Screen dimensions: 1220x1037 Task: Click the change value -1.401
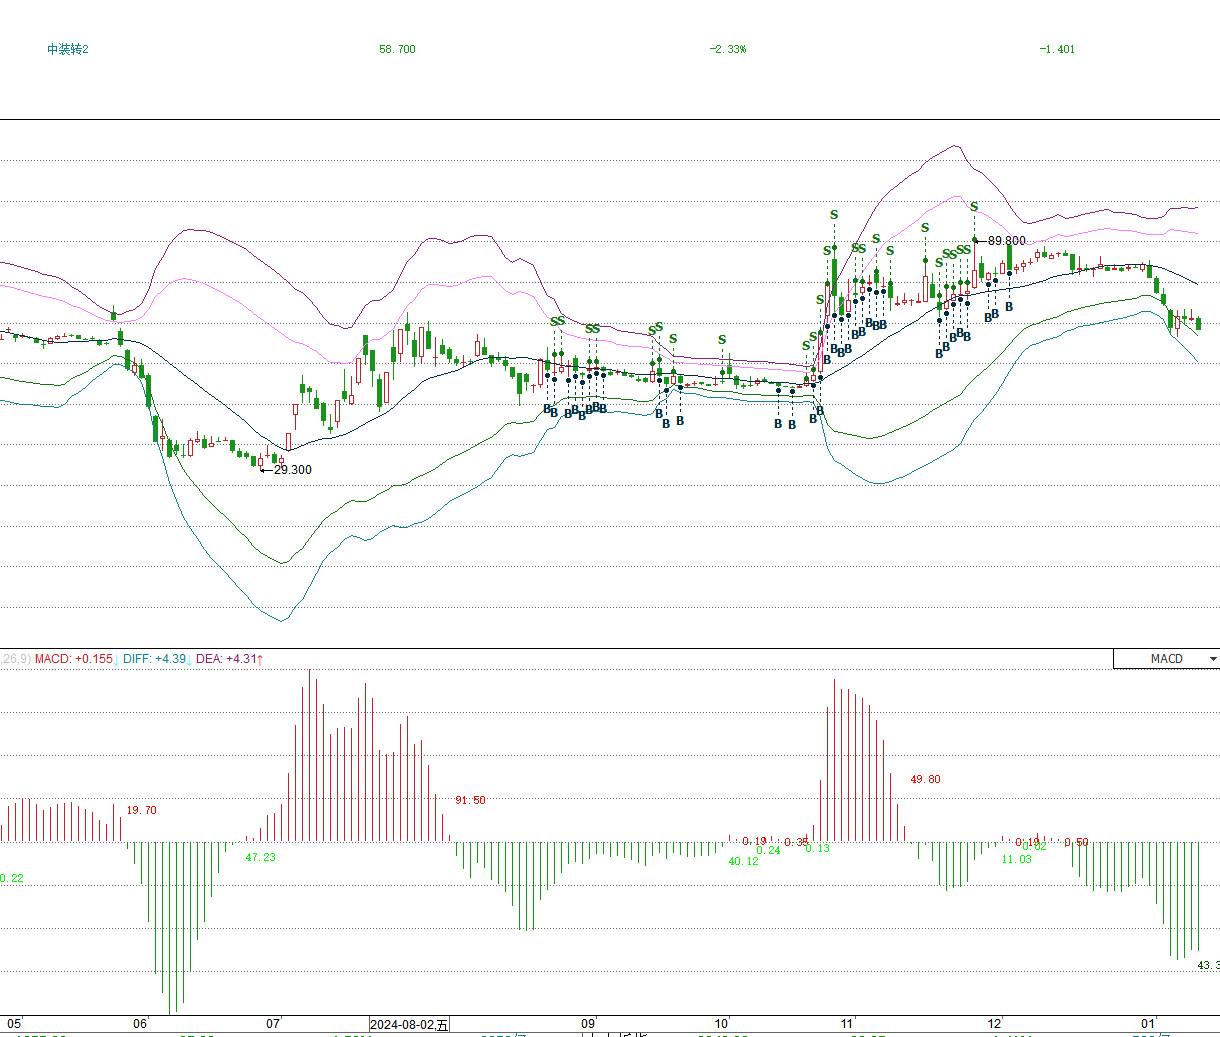(1057, 49)
